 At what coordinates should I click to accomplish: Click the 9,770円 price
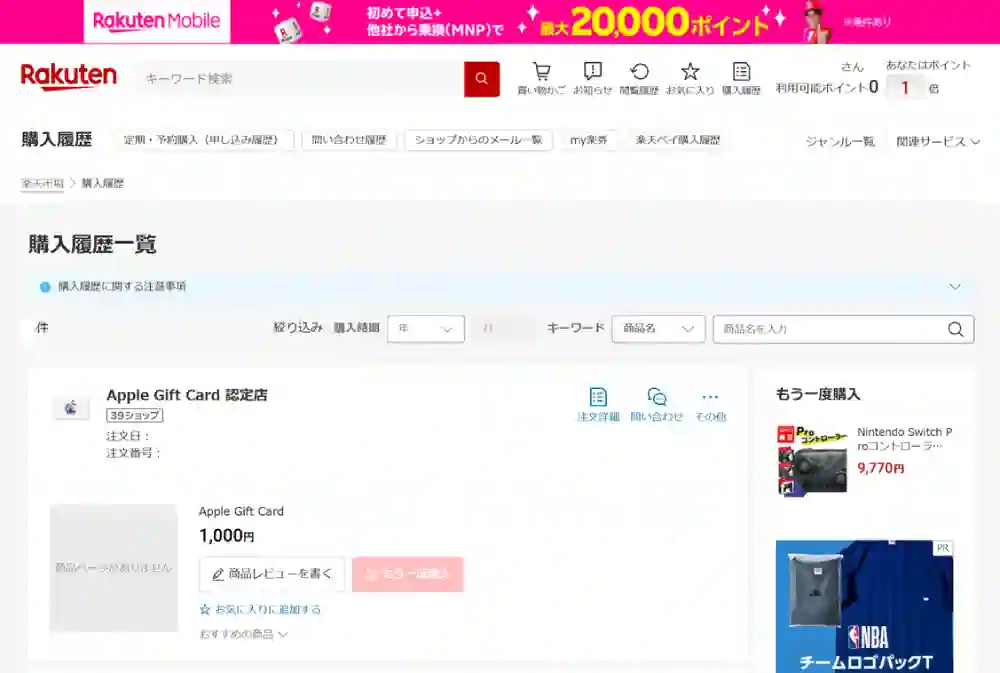pos(881,468)
